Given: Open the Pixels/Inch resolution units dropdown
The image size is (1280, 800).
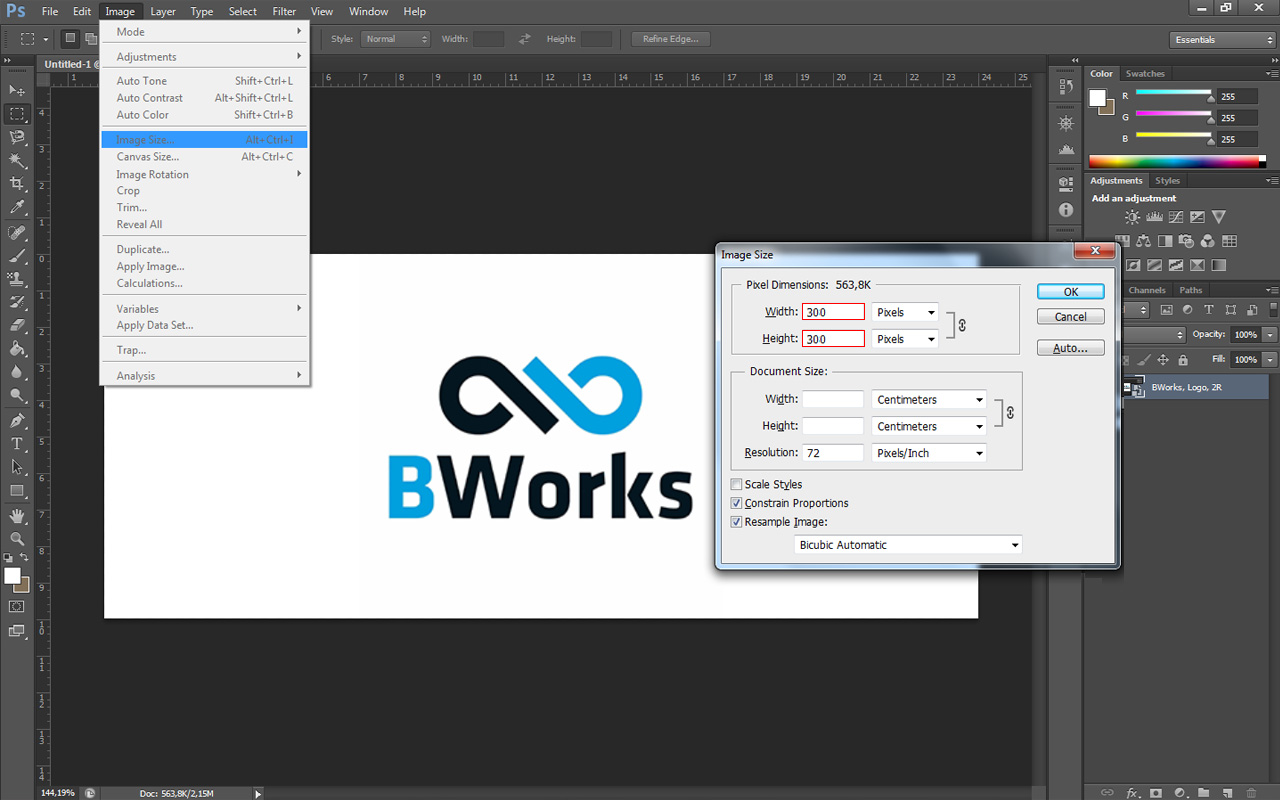Looking at the screenshot, I should [929, 453].
